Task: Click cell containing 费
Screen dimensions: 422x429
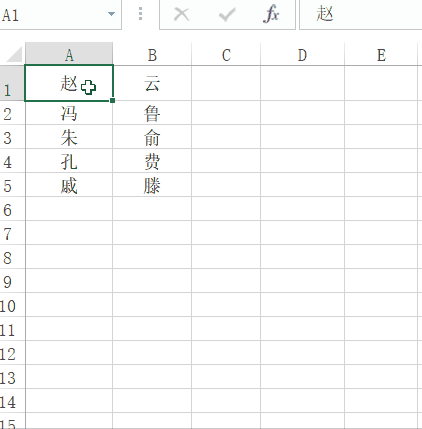Action: (152, 161)
